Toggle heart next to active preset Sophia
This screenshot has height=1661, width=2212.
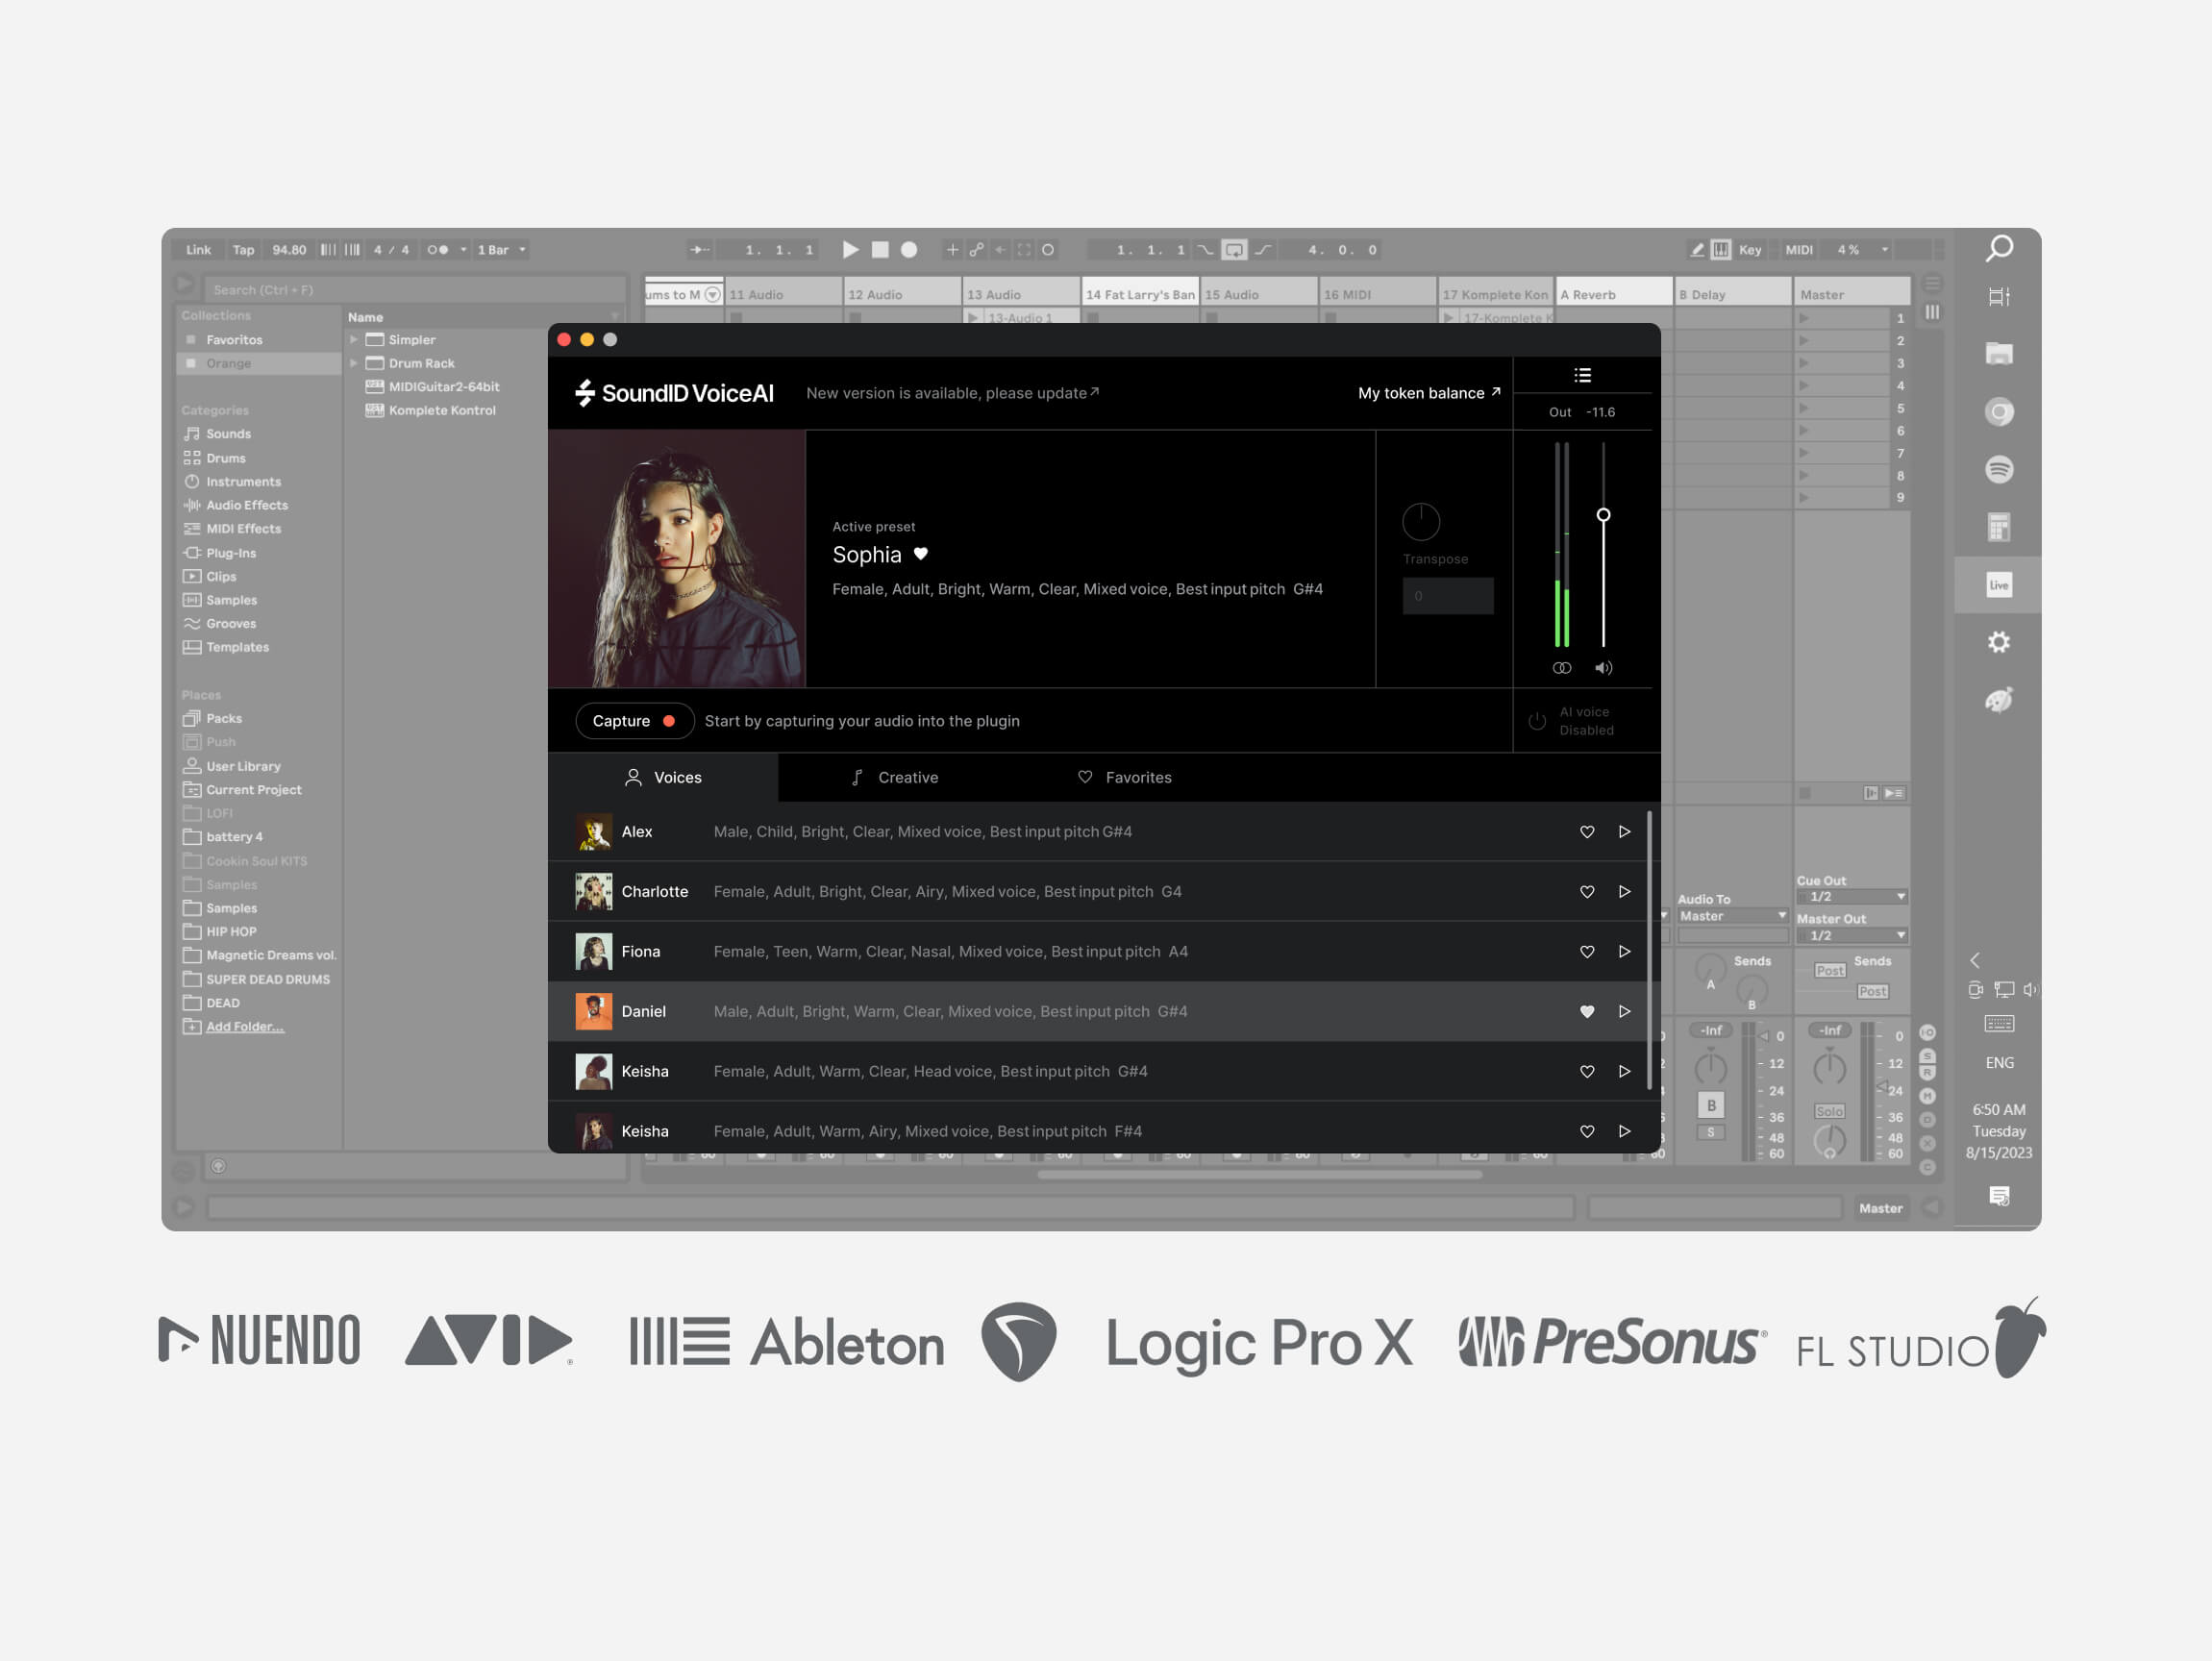pos(921,554)
